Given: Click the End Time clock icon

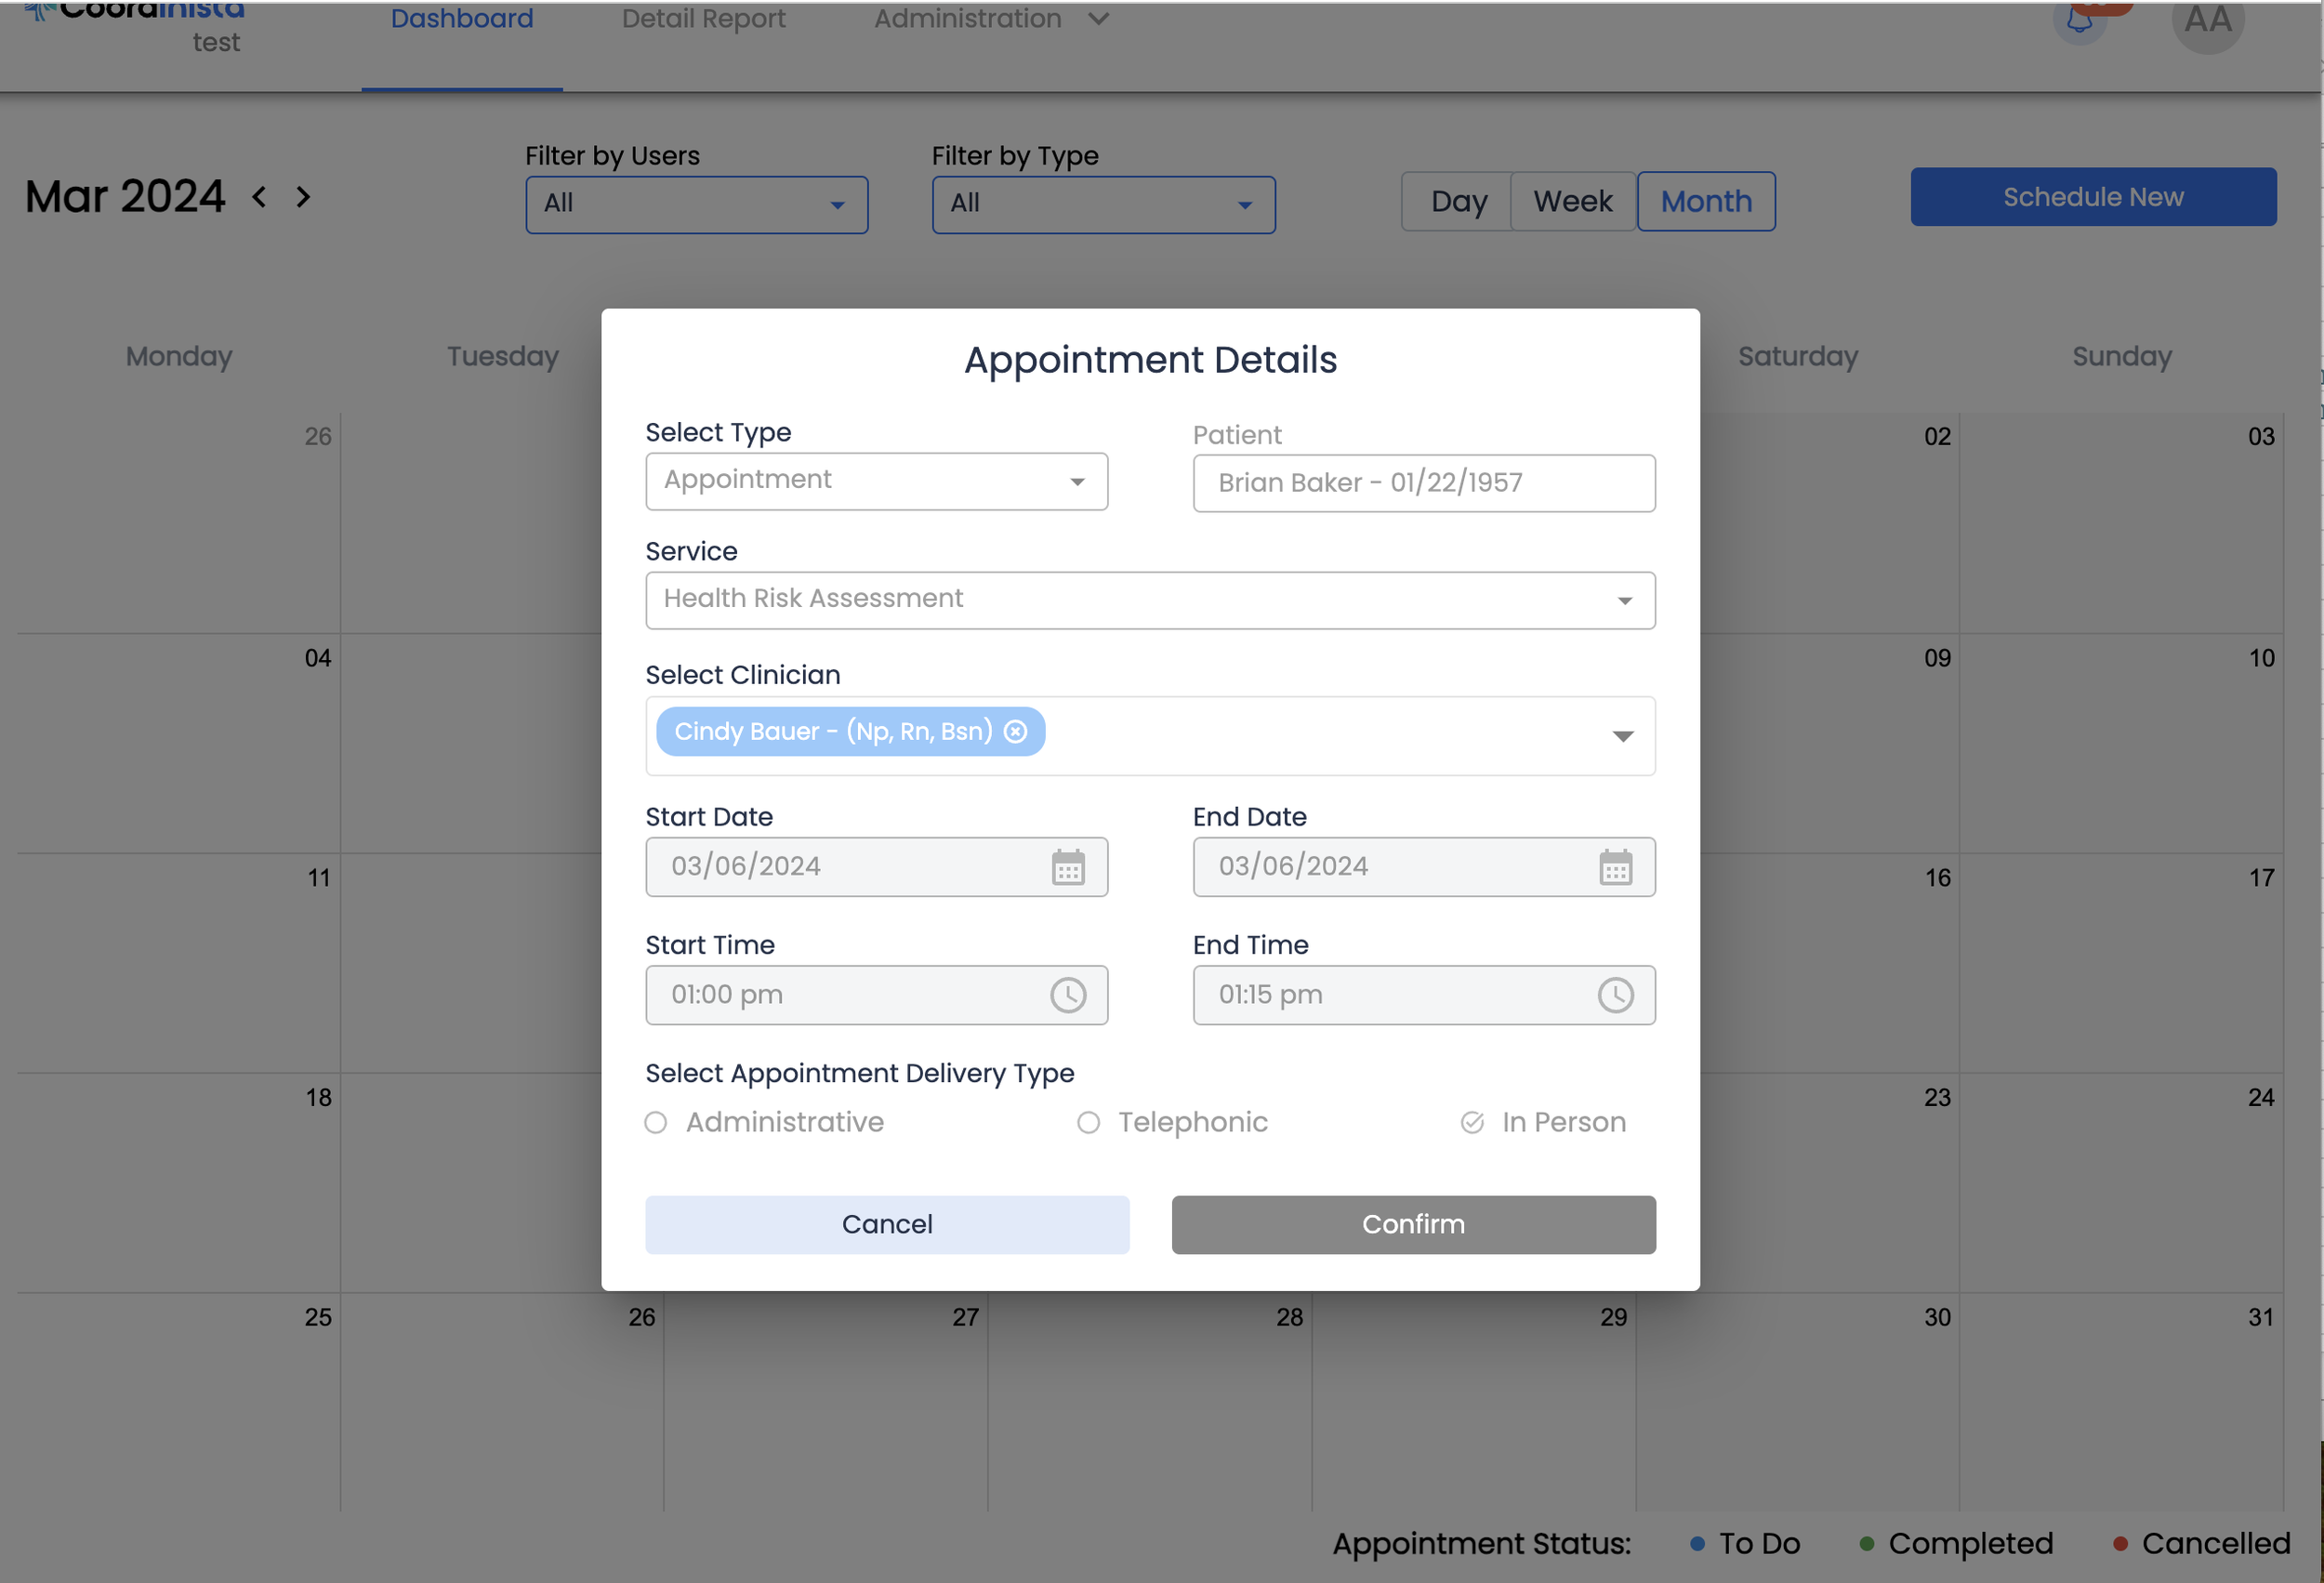Looking at the screenshot, I should (x=1615, y=995).
